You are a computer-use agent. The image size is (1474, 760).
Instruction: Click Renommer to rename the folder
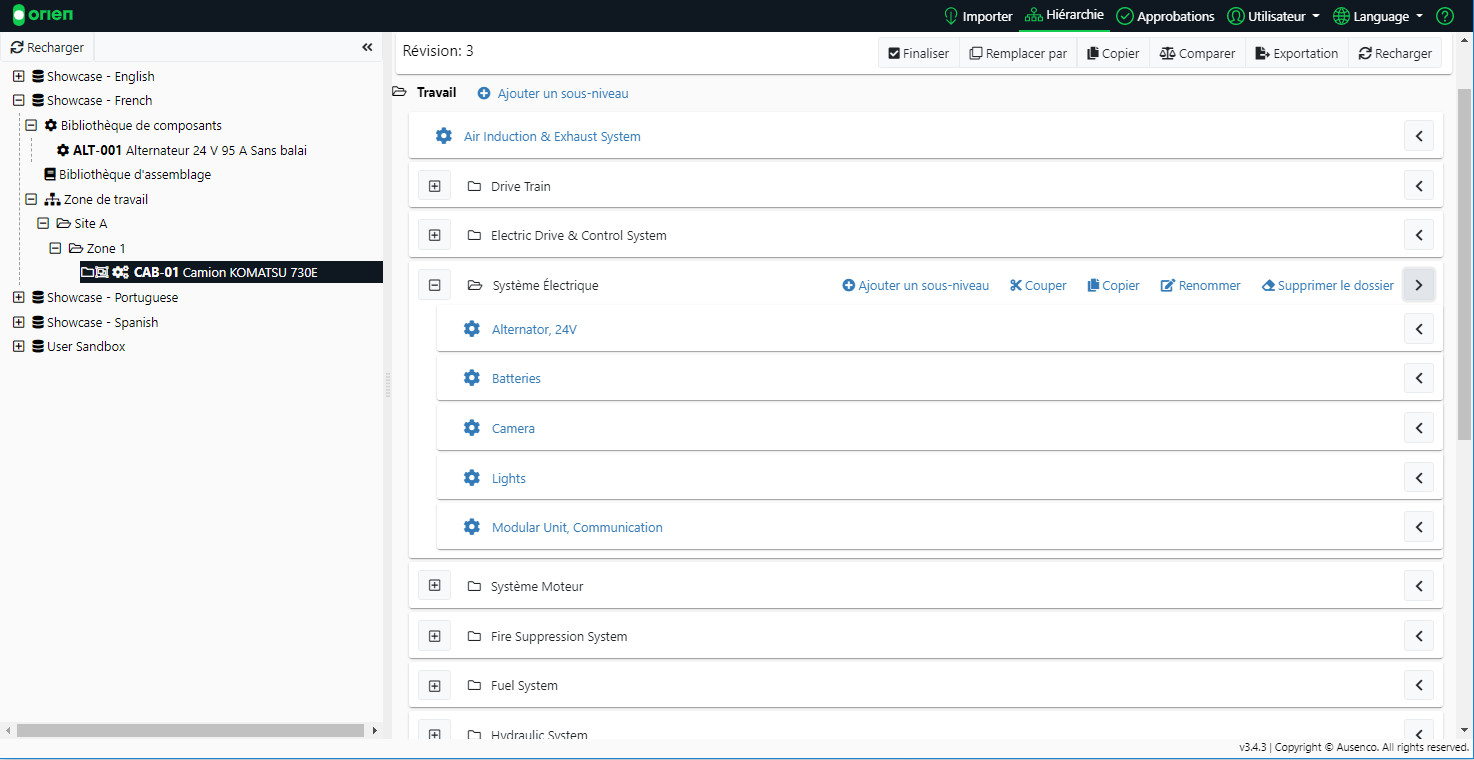coord(1200,286)
